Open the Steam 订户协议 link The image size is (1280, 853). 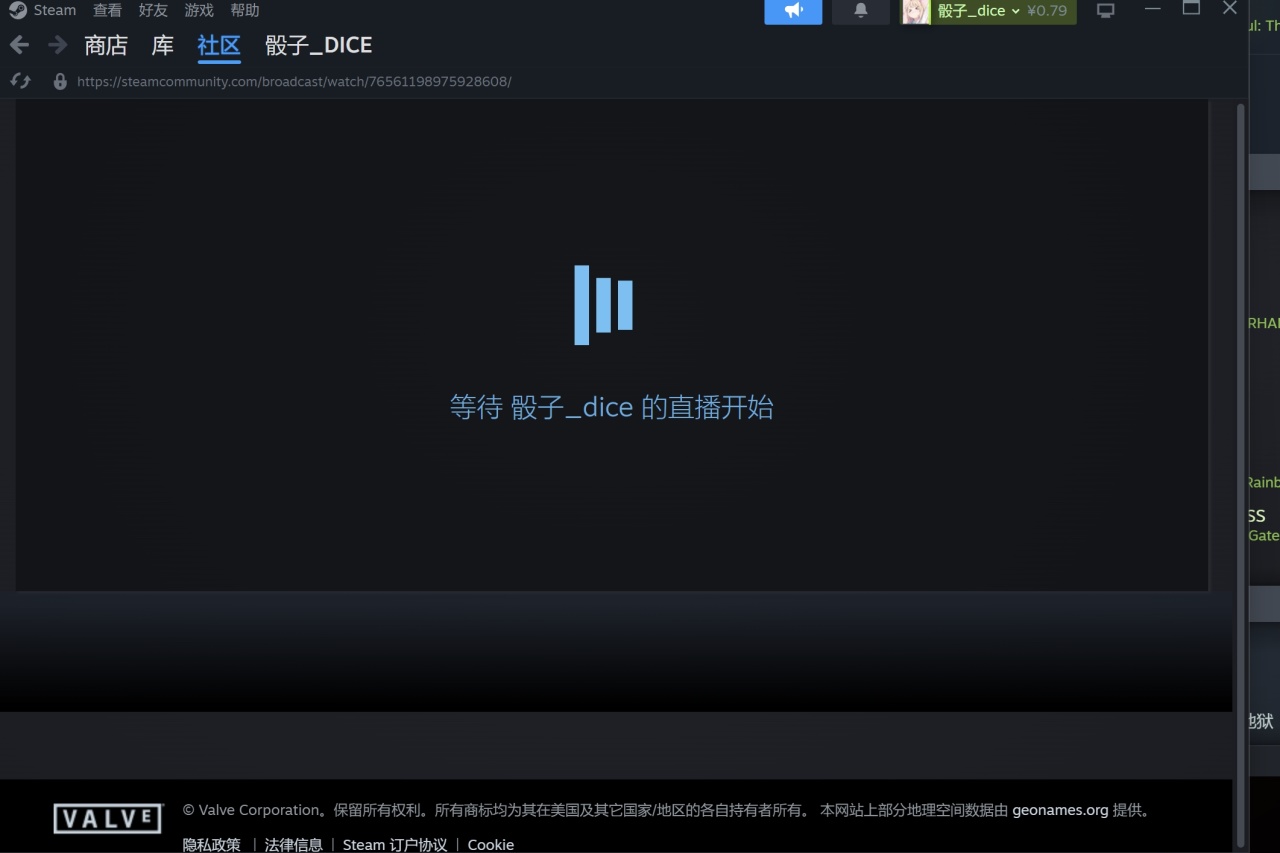395,845
